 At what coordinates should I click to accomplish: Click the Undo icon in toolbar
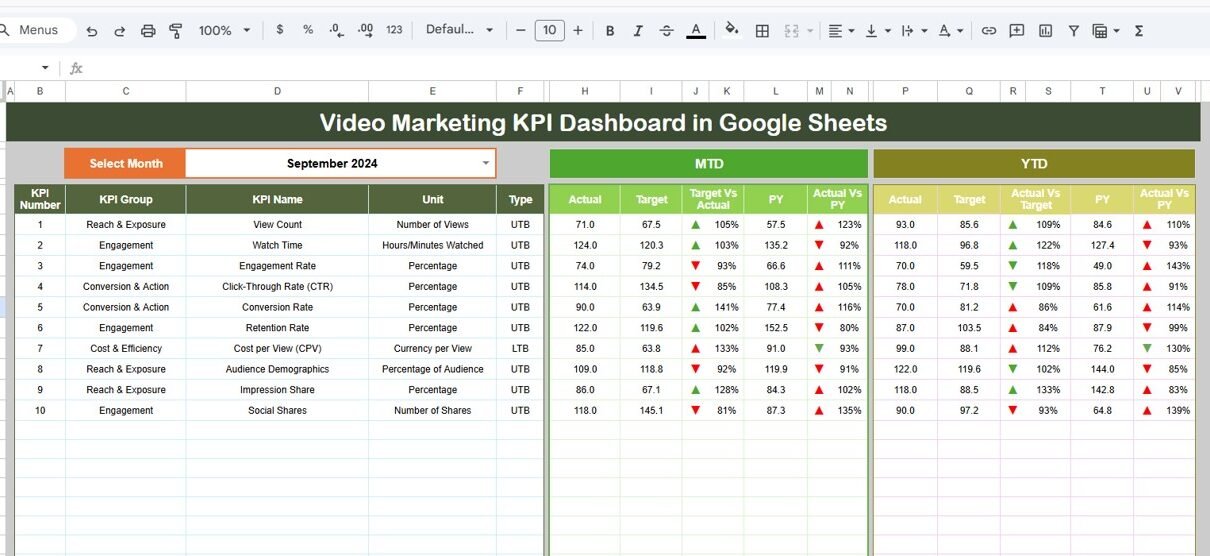tap(92, 31)
